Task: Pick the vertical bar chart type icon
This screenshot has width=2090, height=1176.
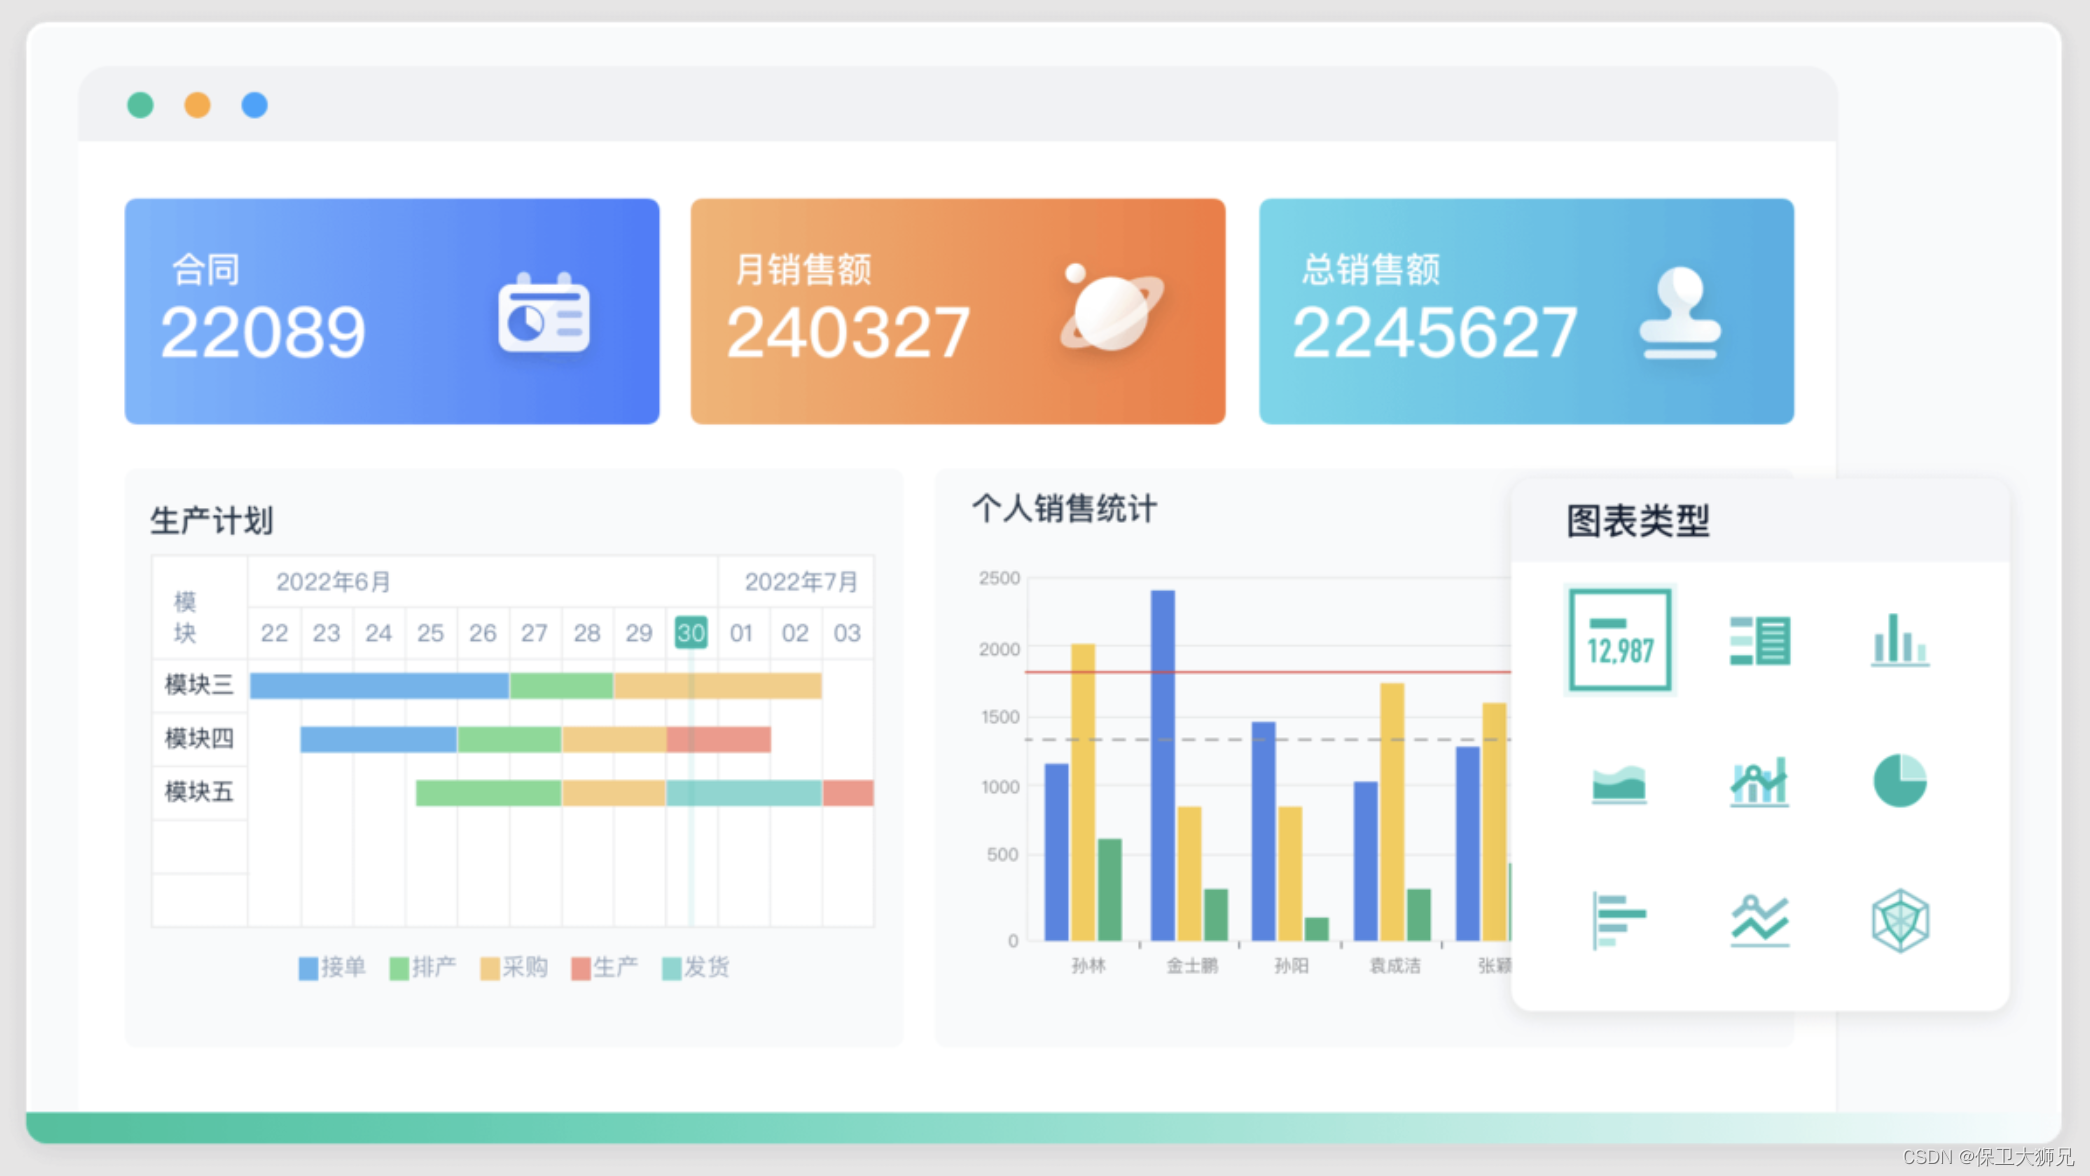Action: click(1899, 640)
